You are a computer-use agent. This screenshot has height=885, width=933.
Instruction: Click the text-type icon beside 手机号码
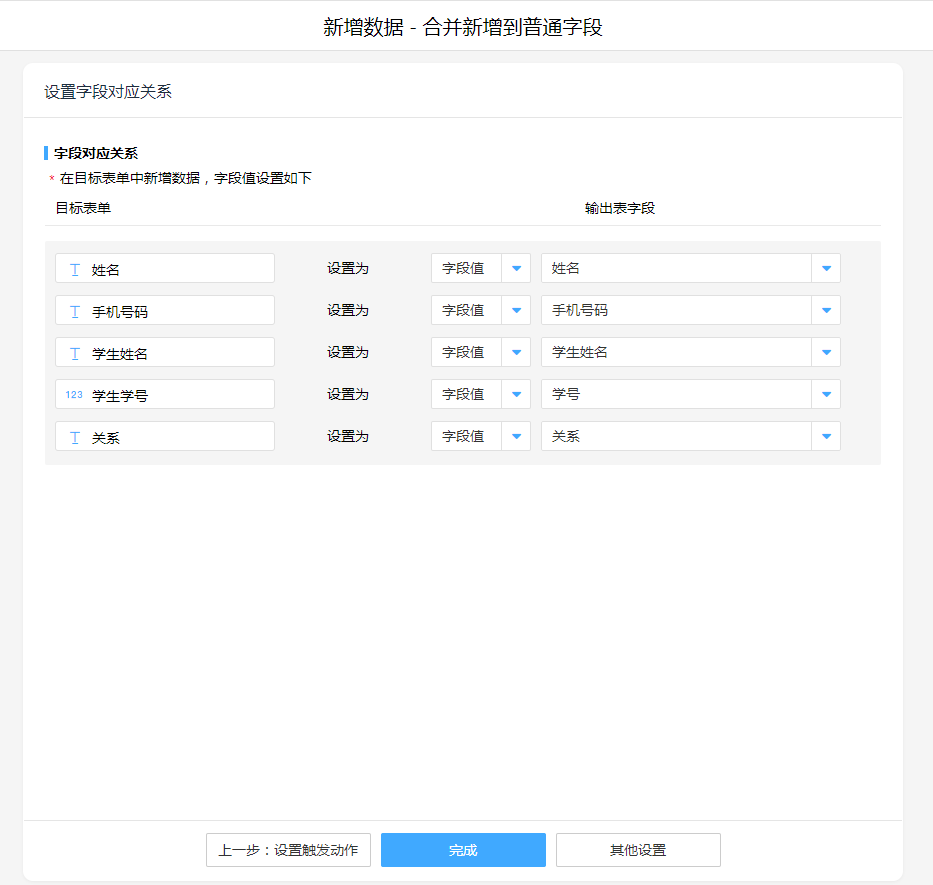coord(75,311)
